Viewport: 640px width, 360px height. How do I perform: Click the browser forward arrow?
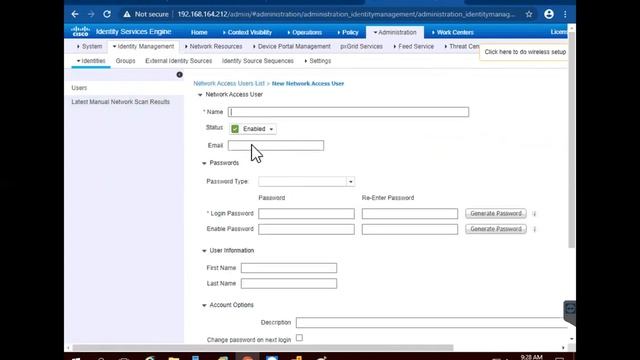91,14
